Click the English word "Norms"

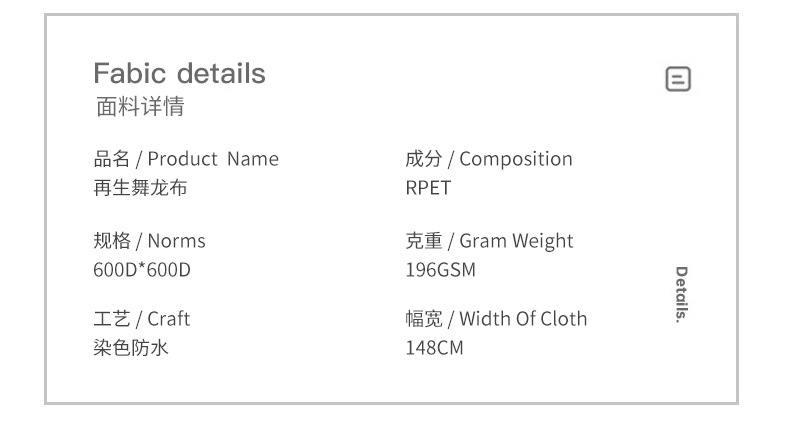click(176, 241)
